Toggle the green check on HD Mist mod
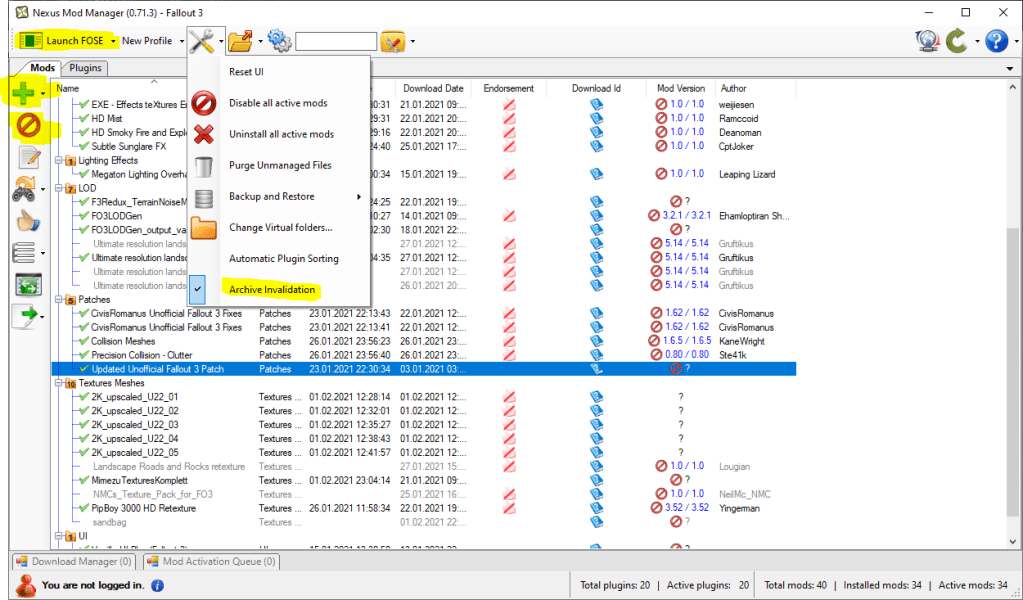 click(84, 118)
